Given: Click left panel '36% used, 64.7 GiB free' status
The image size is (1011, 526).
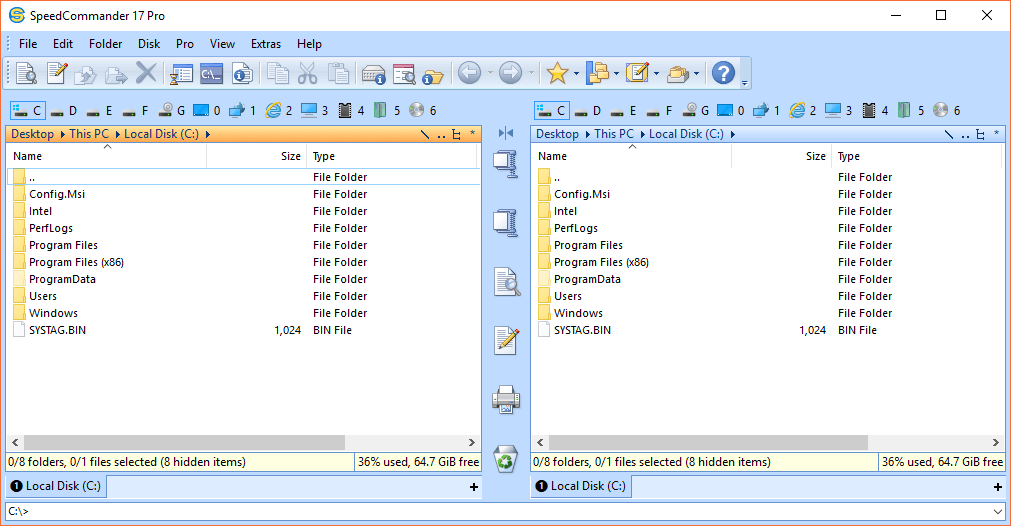Looking at the screenshot, I should tap(418, 462).
